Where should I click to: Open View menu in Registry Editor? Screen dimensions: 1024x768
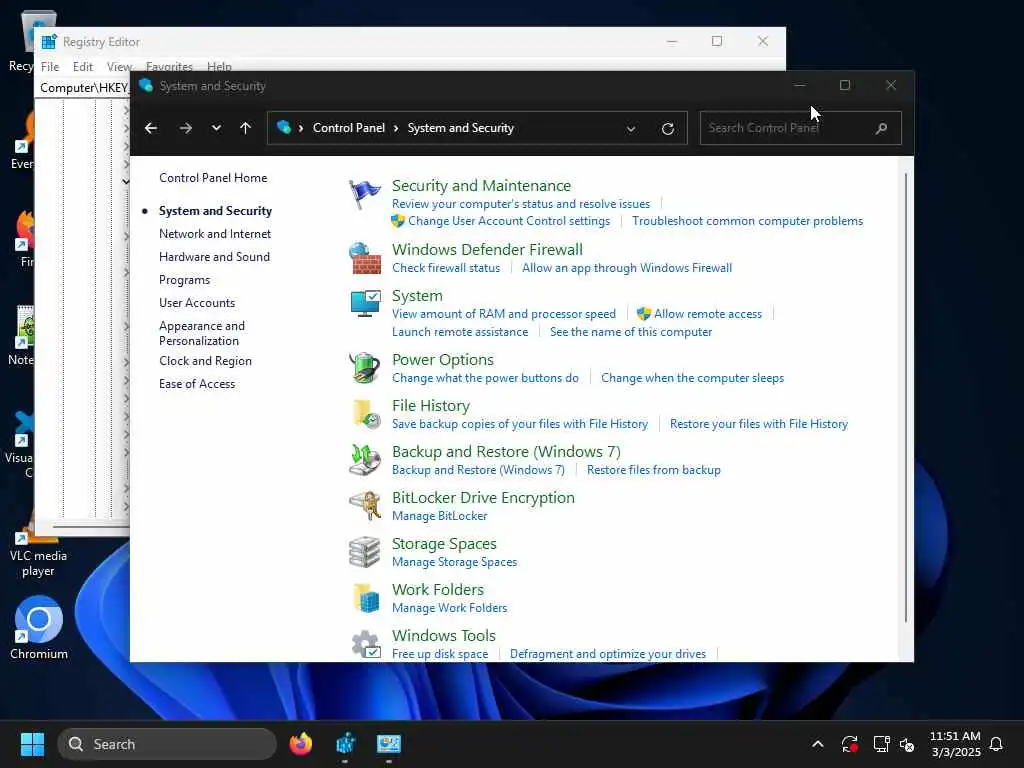click(119, 67)
